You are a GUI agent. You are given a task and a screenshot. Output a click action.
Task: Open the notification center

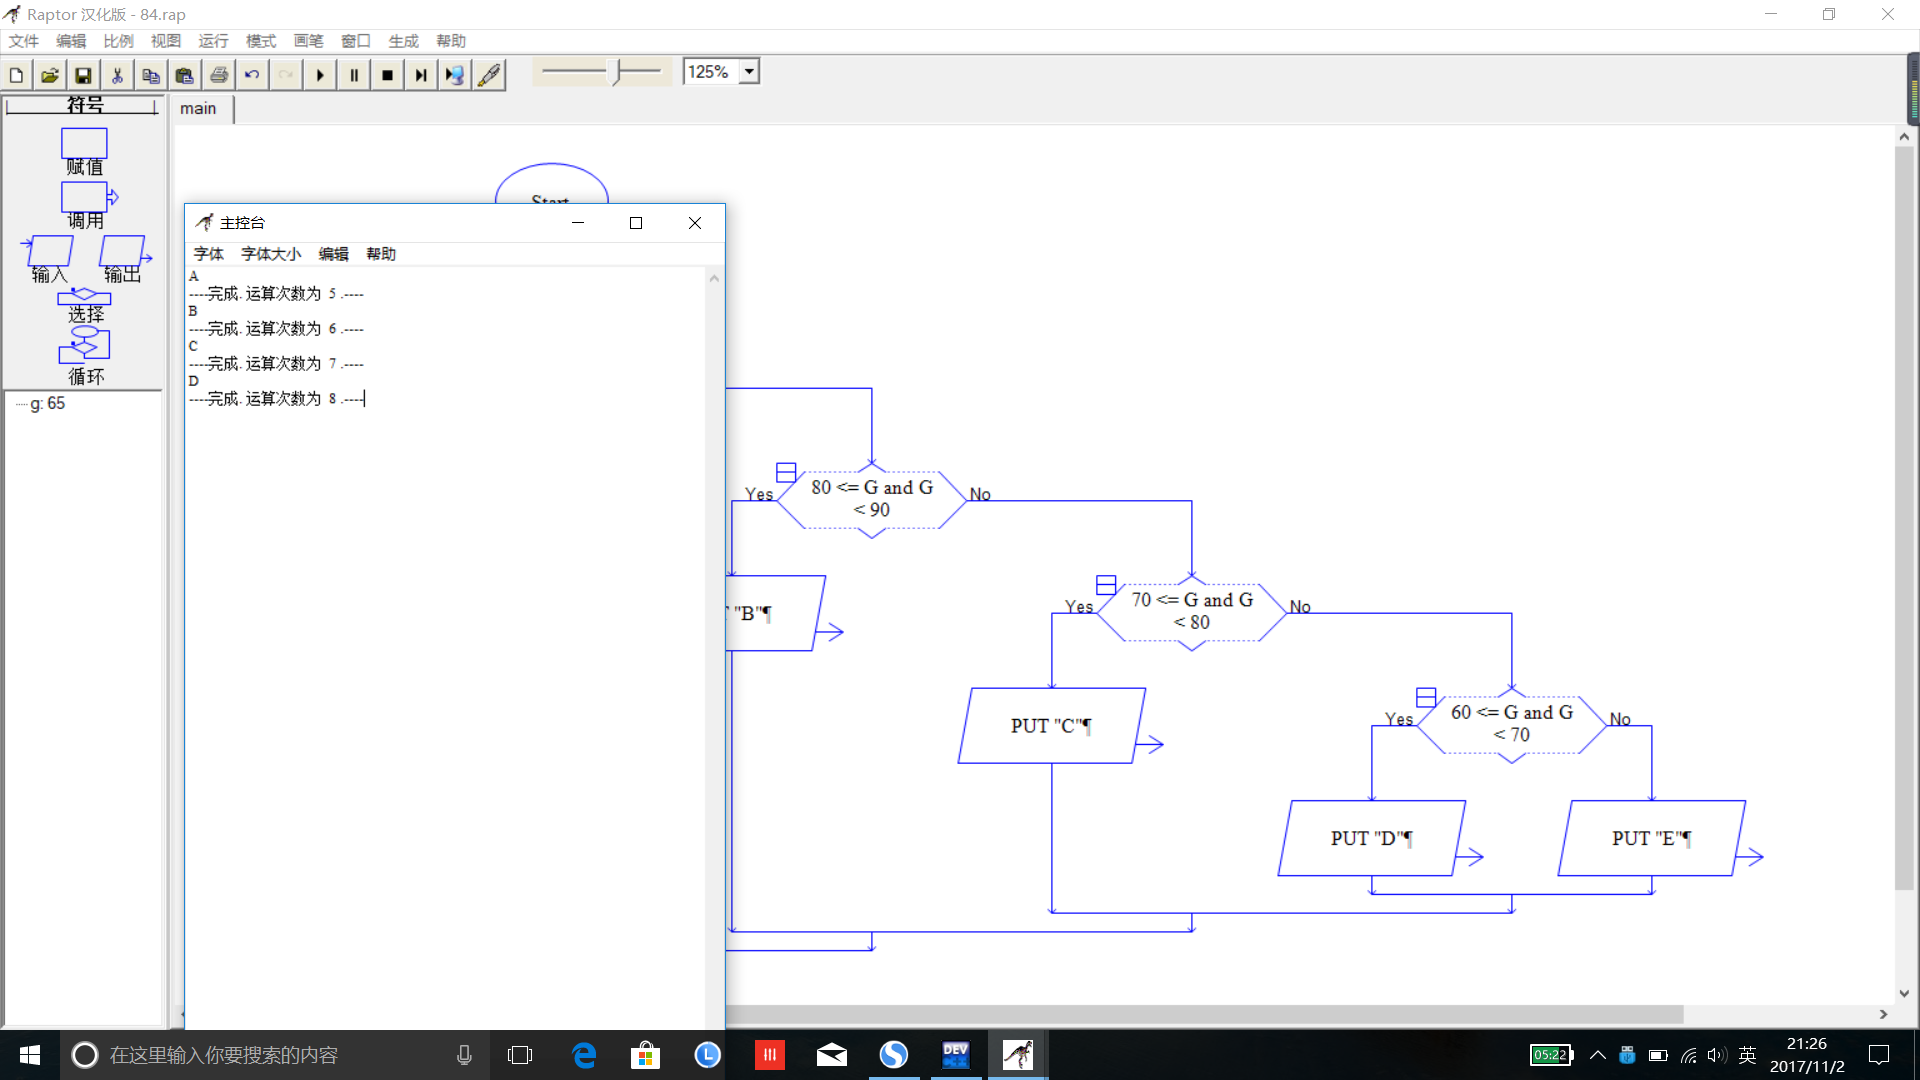[x=1879, y=1055]
